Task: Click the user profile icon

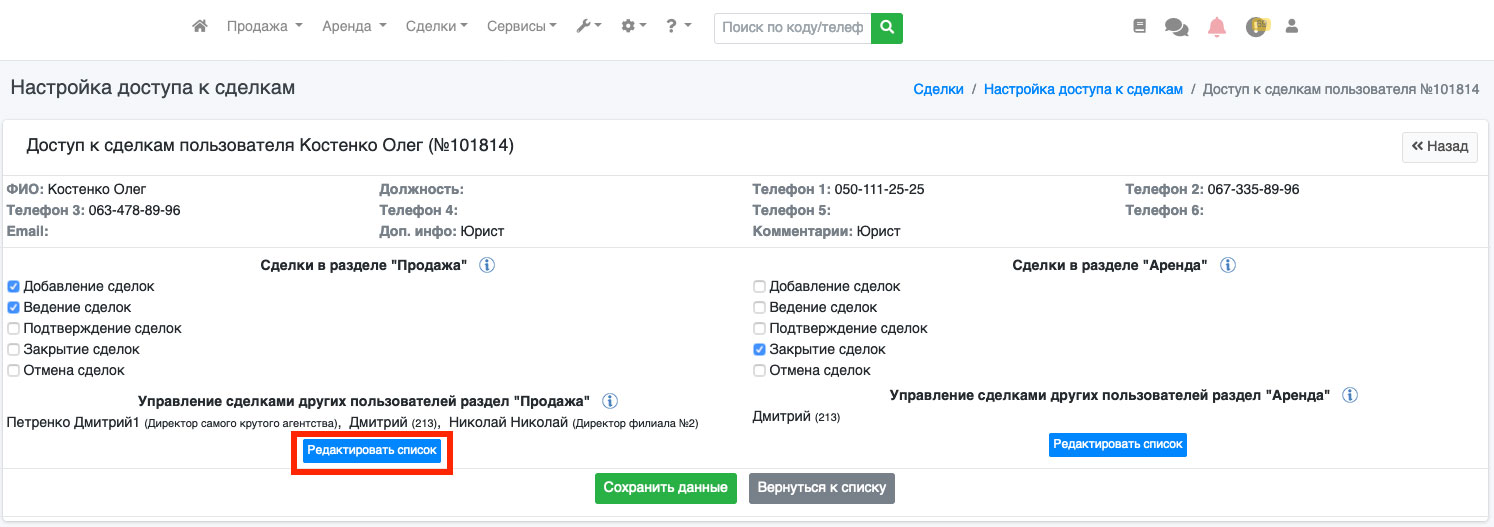Action: [1291, 28]
